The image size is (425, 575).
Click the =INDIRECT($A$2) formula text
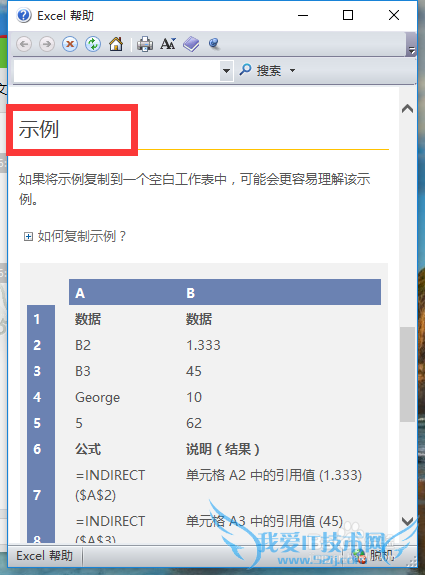(x=110, y=485)
